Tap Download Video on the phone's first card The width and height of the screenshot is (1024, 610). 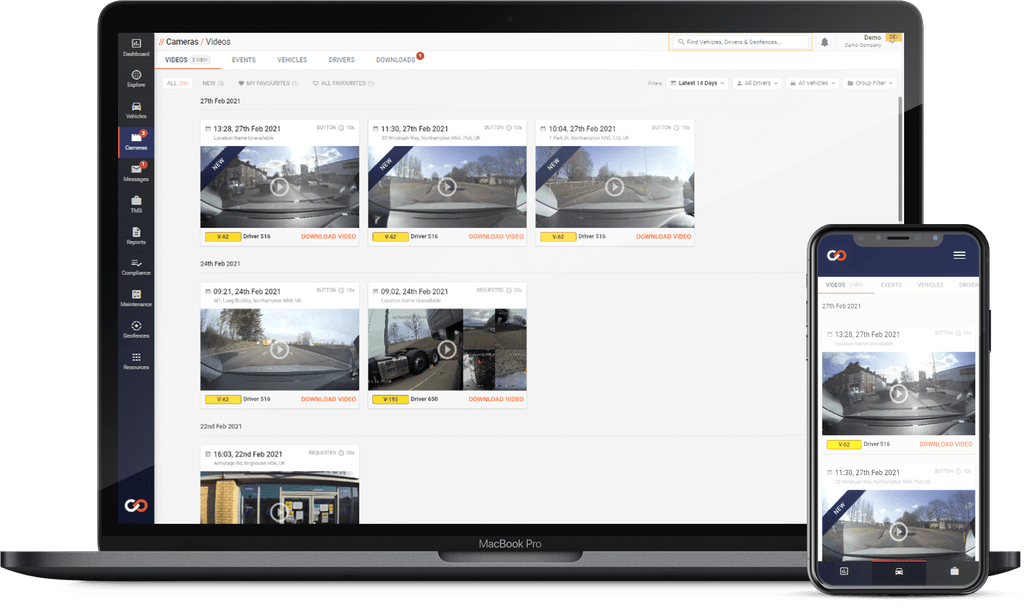click(x=946, y=444)
